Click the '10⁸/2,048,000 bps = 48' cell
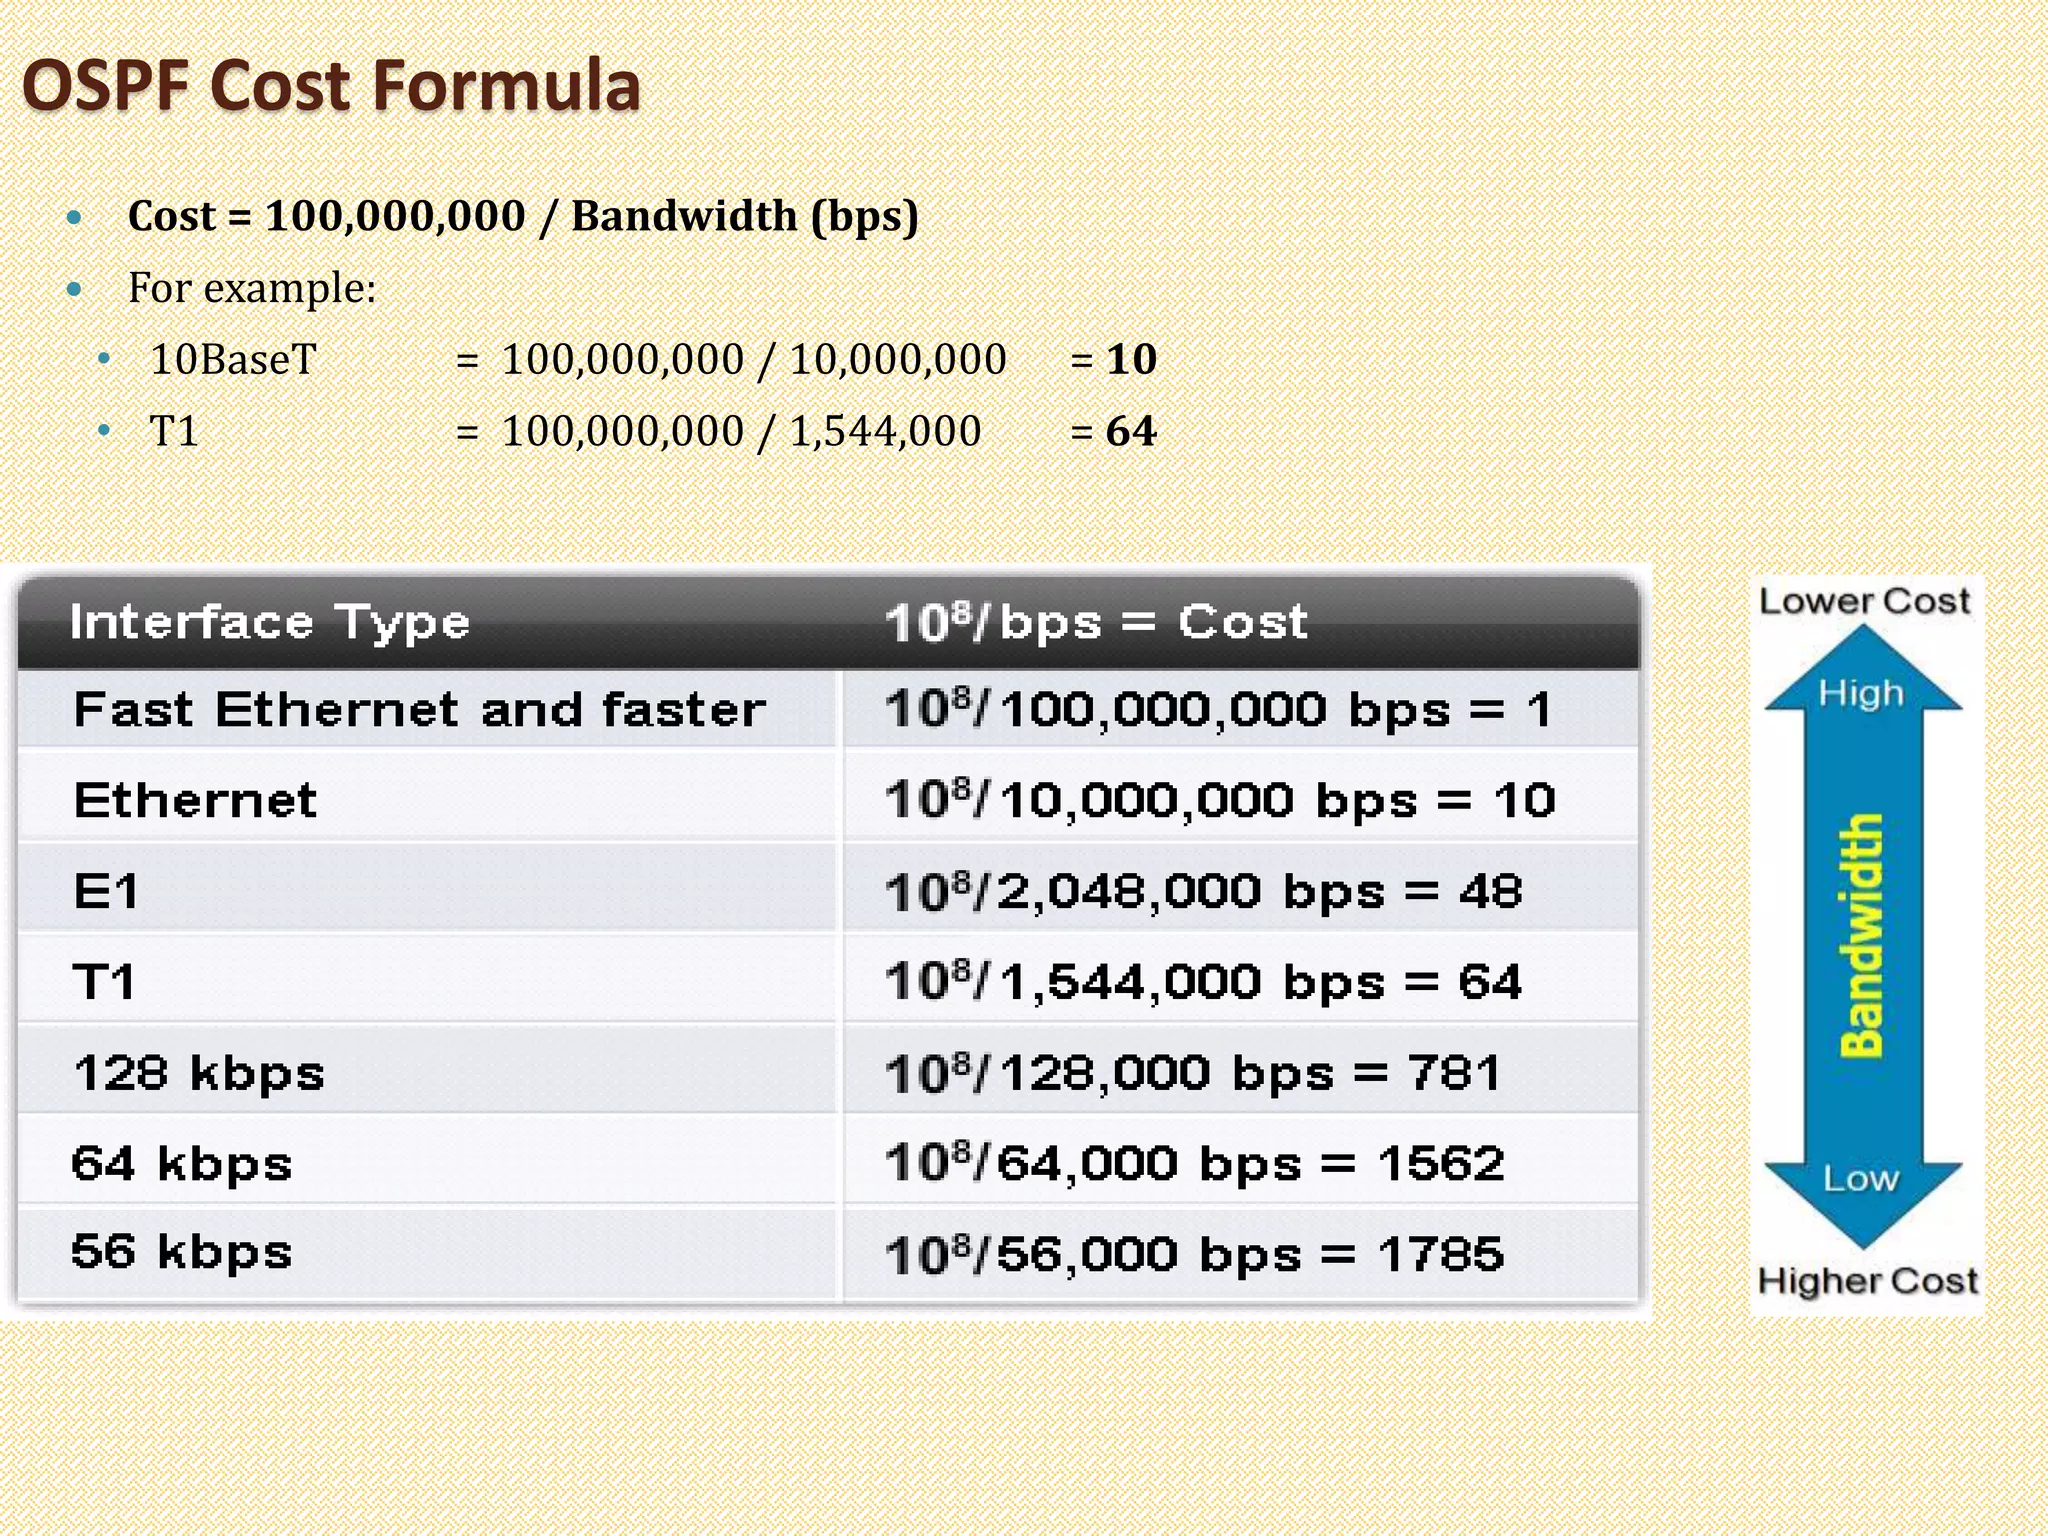This screenshot has height=1536, width=2048. (x=1204, y=891)
